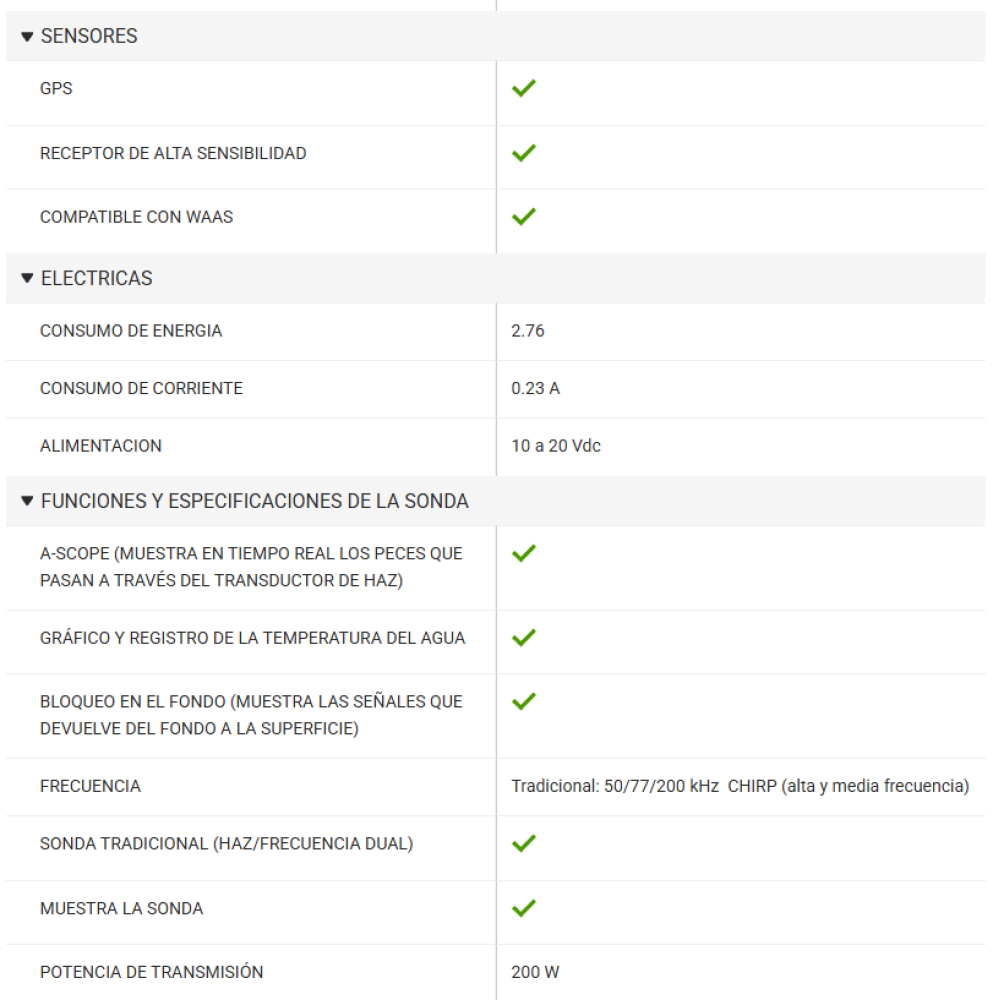Click the ELECTRICAS section header text
The image size is (993, 1000).
tap(97, 278)
